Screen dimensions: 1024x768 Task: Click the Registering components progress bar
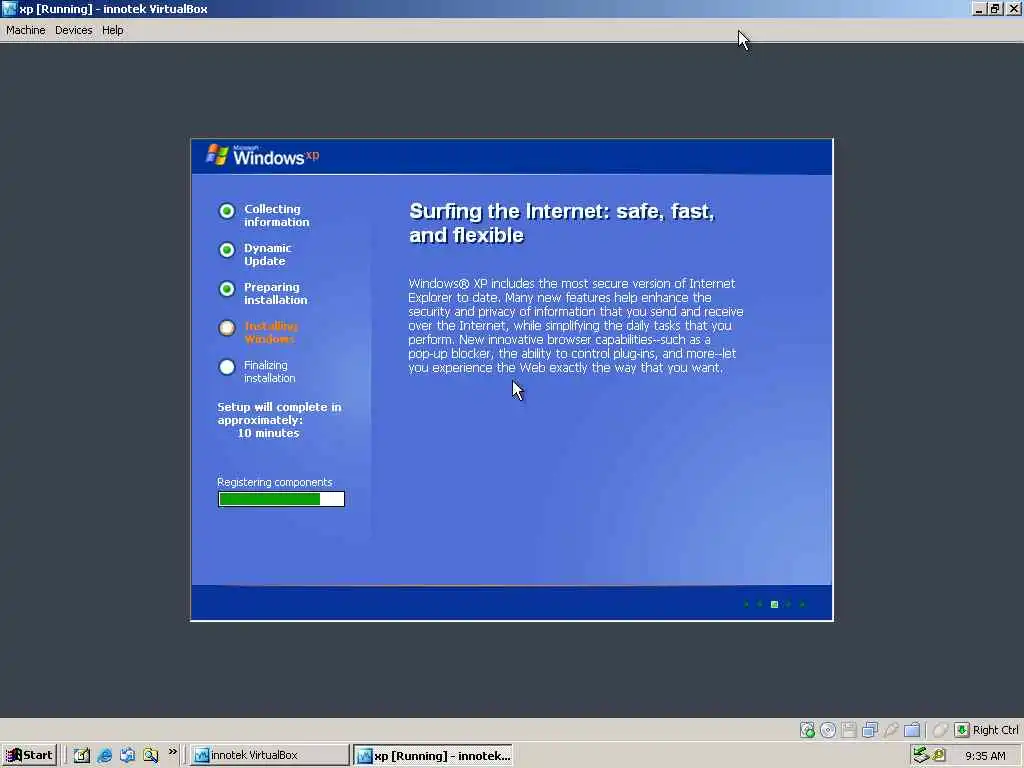coord(281,499)
